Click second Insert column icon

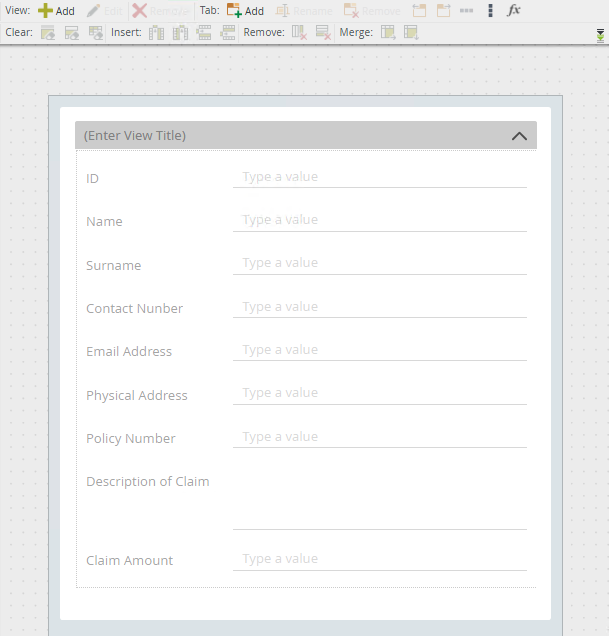tap(180, 32)
